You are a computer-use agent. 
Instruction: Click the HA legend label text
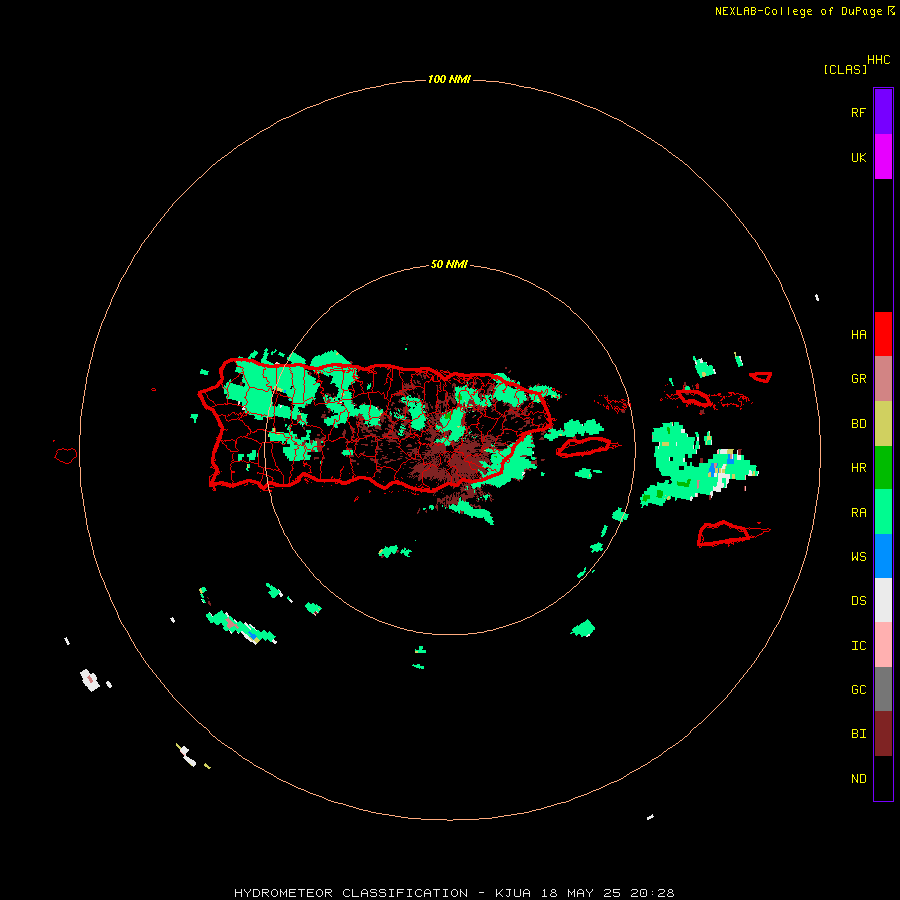pyautogui.click(x=858, y=335)
